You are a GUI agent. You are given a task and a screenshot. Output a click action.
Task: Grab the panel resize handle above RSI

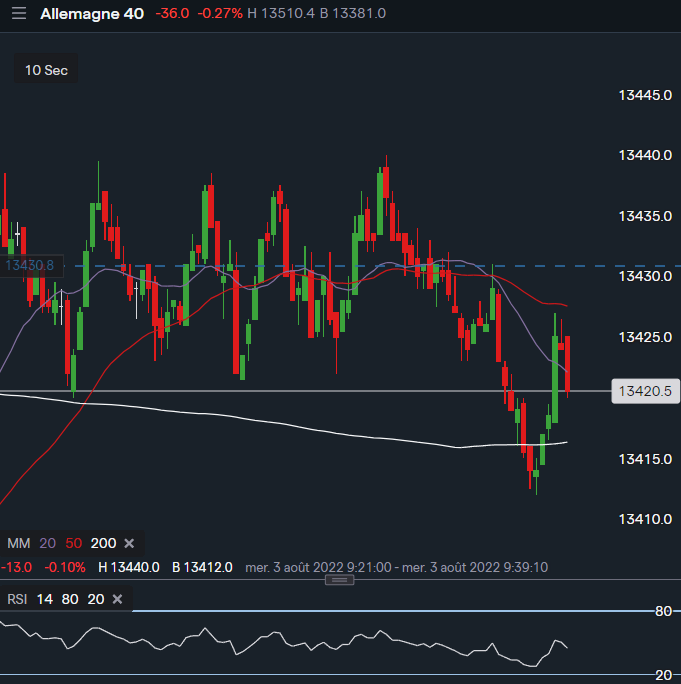click(339, 580)
